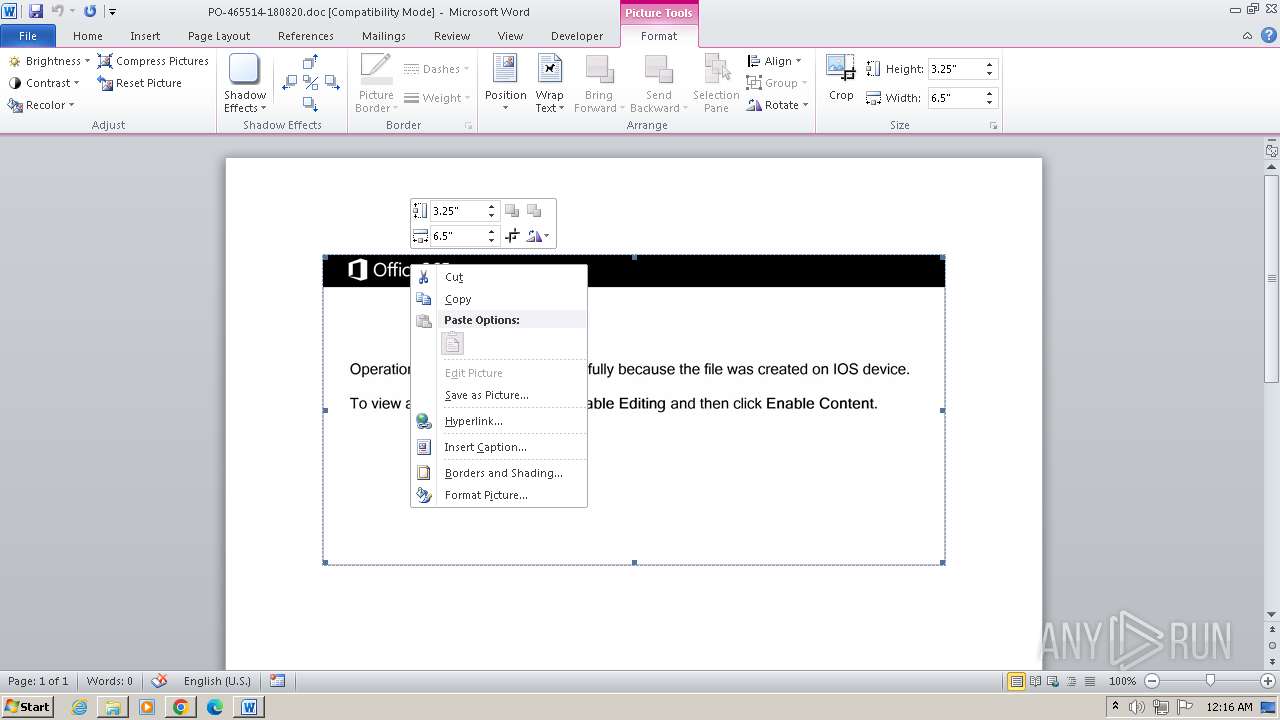
Task: Select Web Layout view button
Action: 1052,681
